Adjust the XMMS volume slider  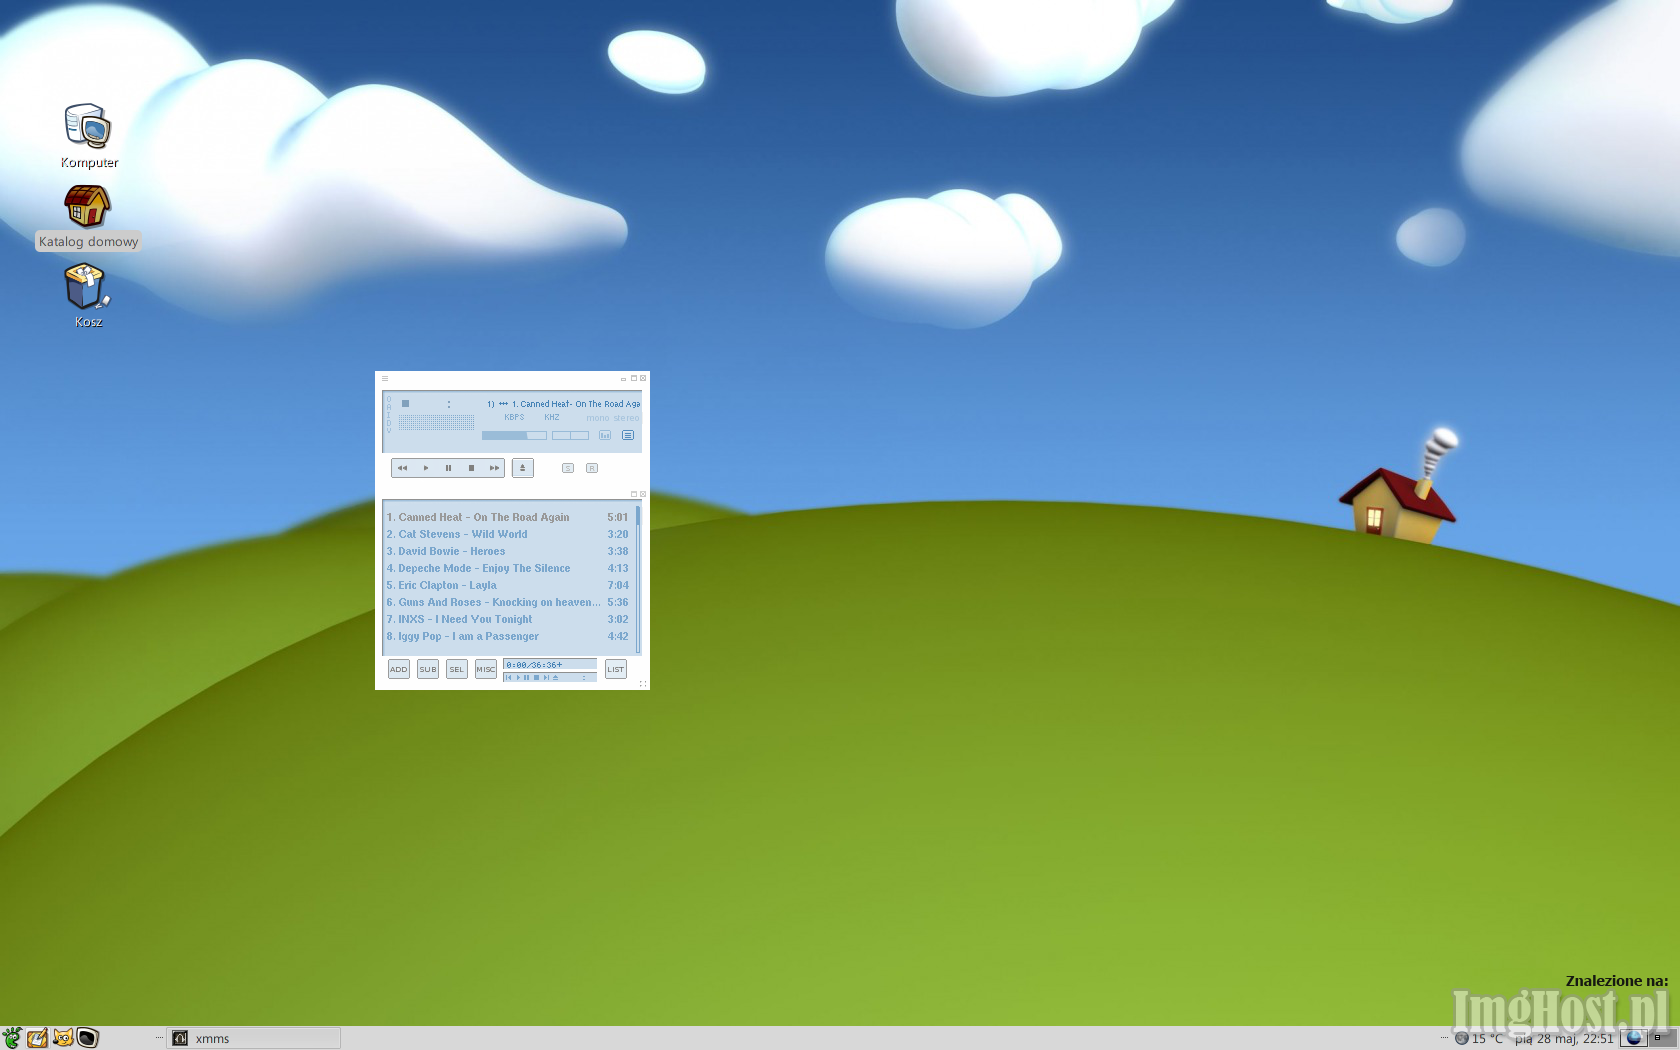pyautogui.click(x=514, y=435)
